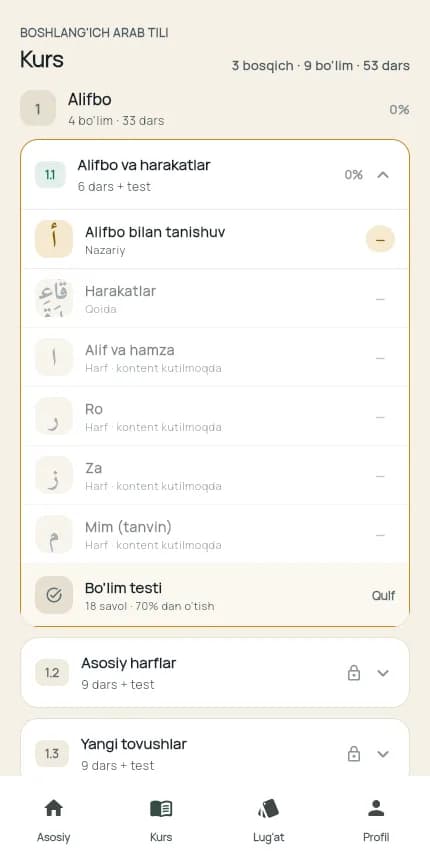Open the Asosiy home icon
The height and width of the screenshot is (860, 430).
pyautogui.click(x=53, y=808)
